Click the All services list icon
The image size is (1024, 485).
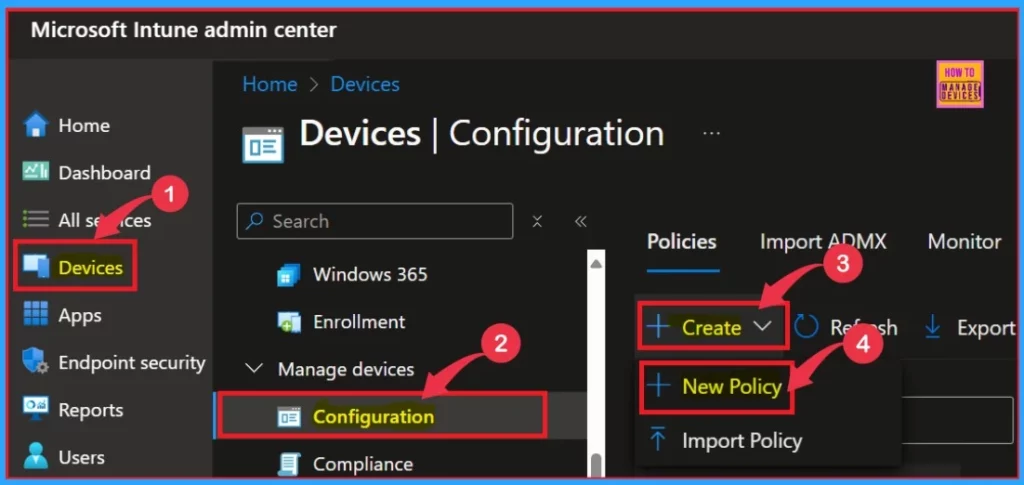[36, 220]
